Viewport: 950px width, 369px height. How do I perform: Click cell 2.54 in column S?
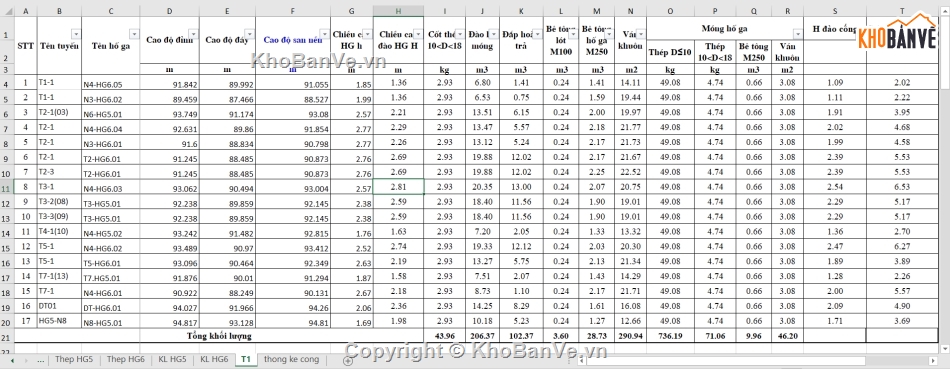[x=835, y=187]
